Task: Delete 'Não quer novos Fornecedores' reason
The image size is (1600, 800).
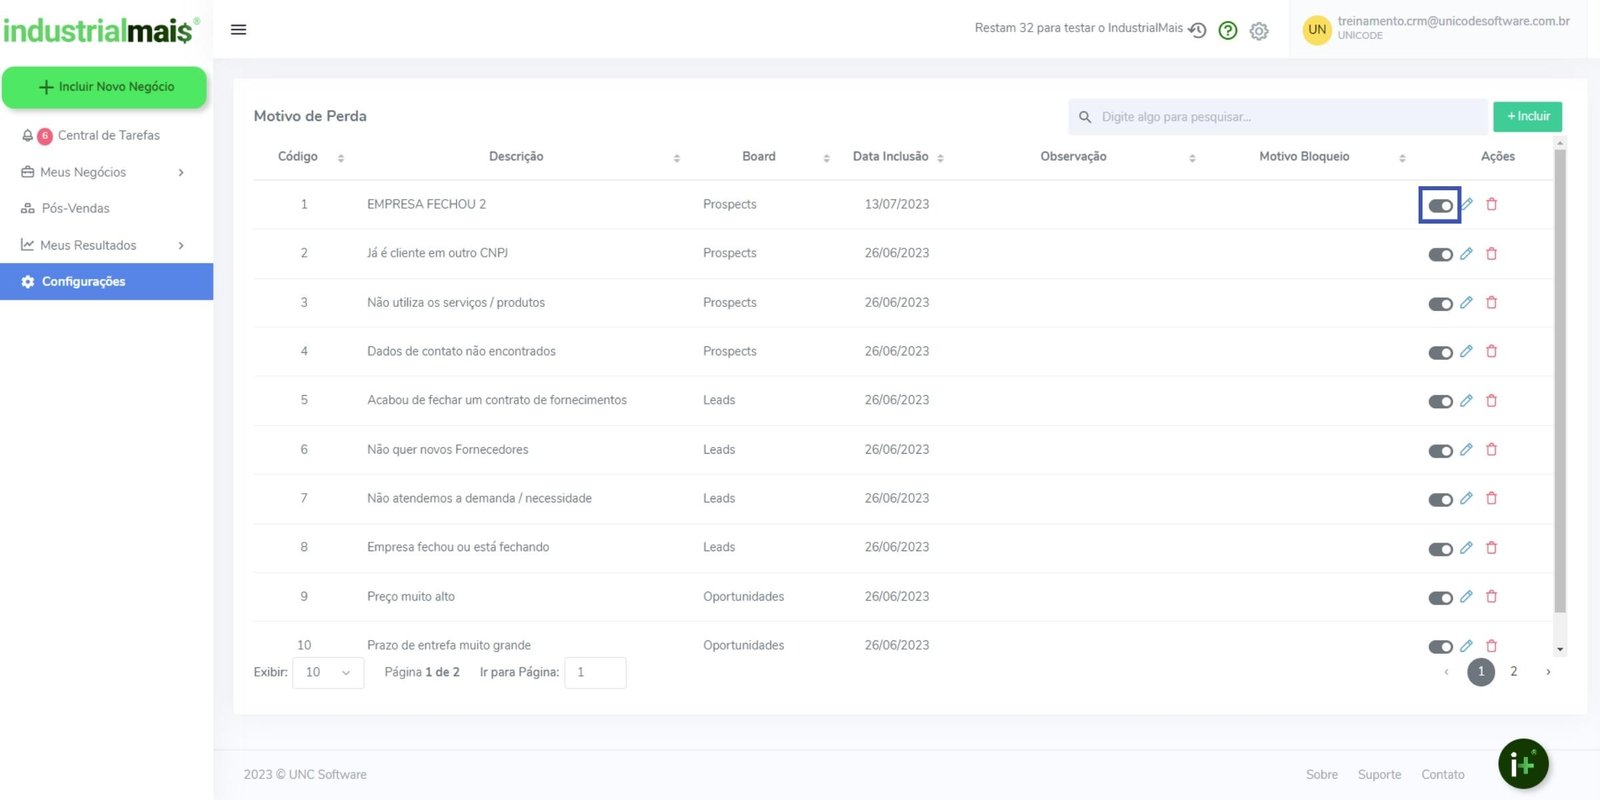Action: (1491, 450)
